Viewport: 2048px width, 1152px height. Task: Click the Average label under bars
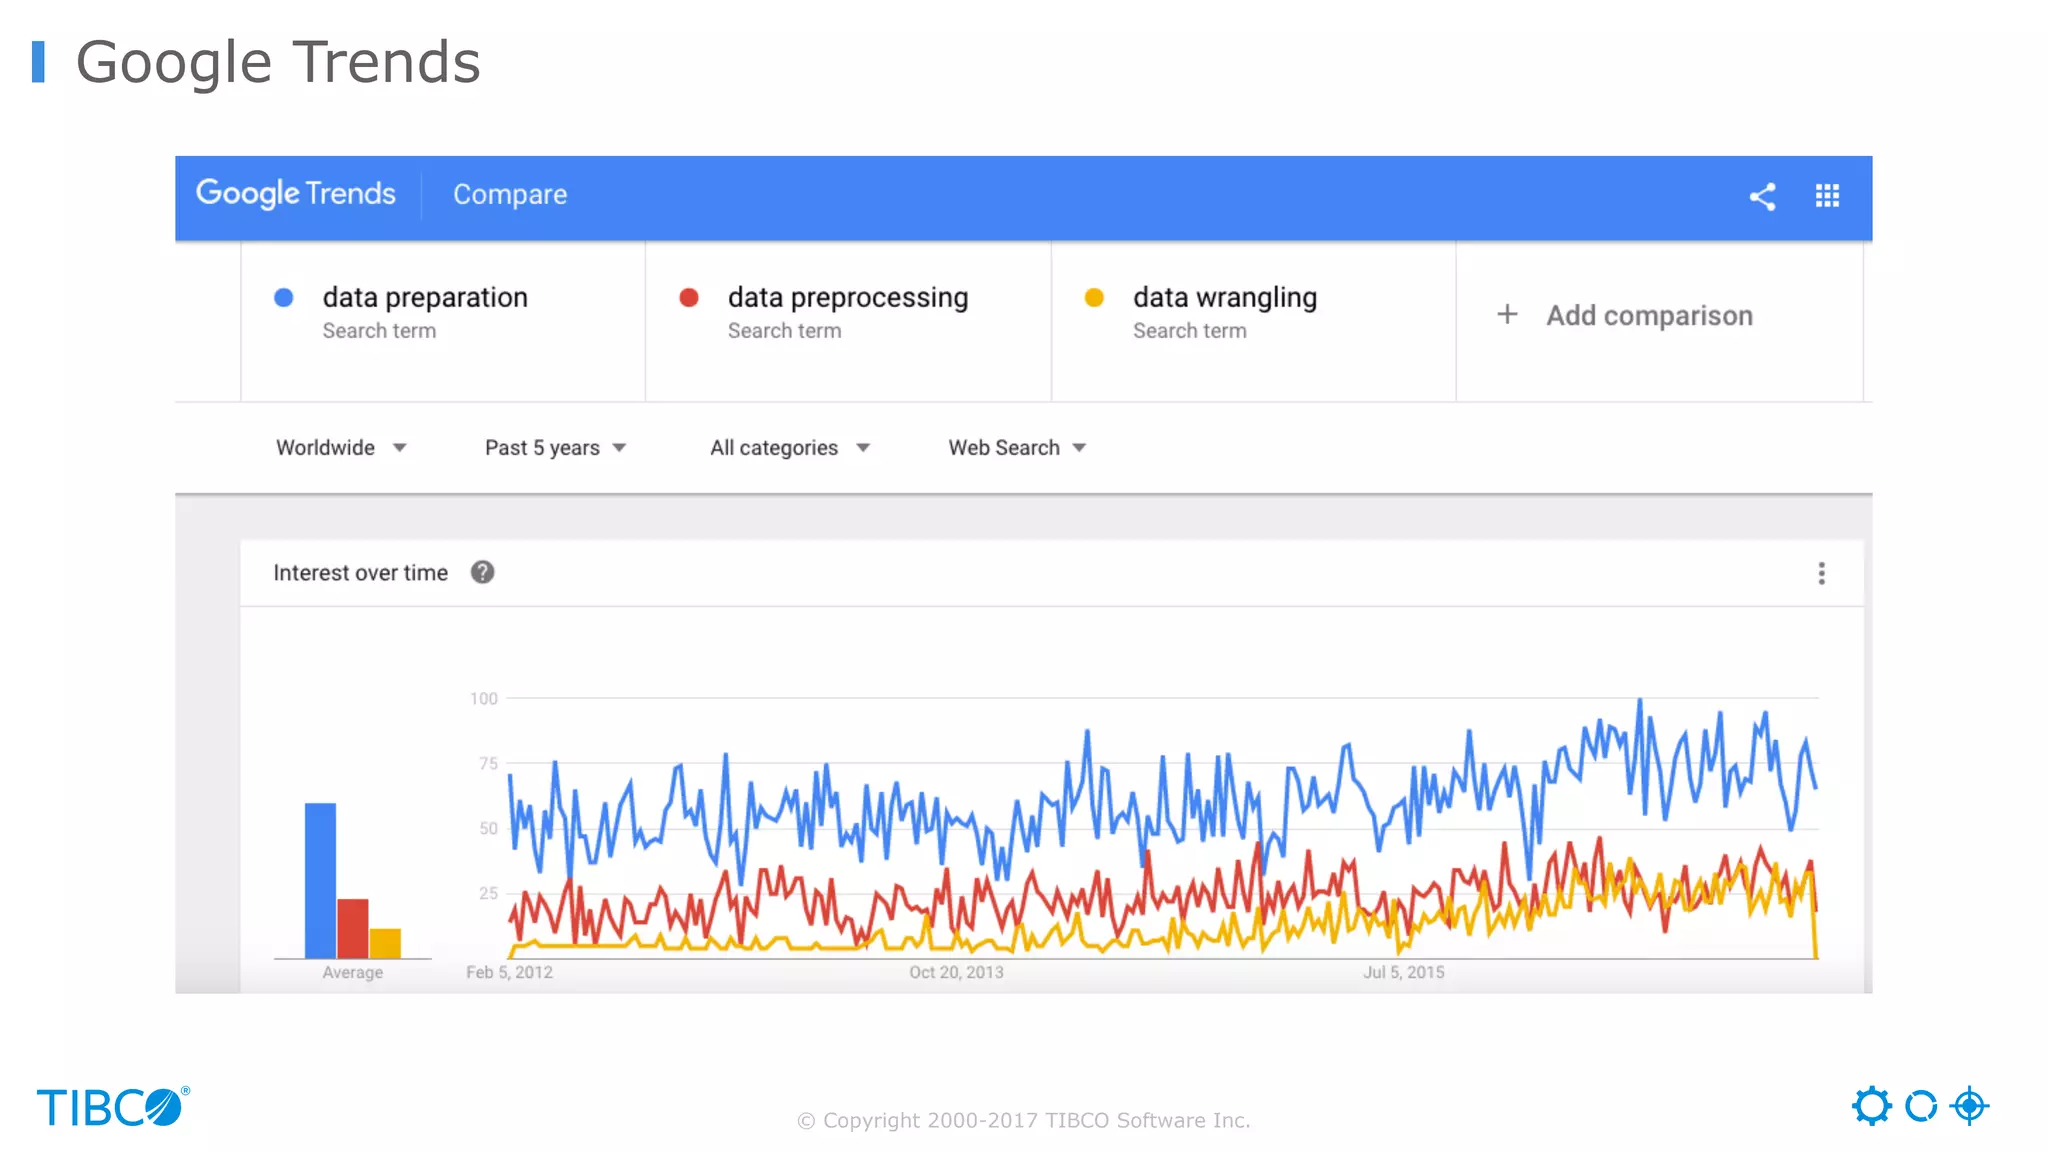pyautogui.click(x=353, y=972)
